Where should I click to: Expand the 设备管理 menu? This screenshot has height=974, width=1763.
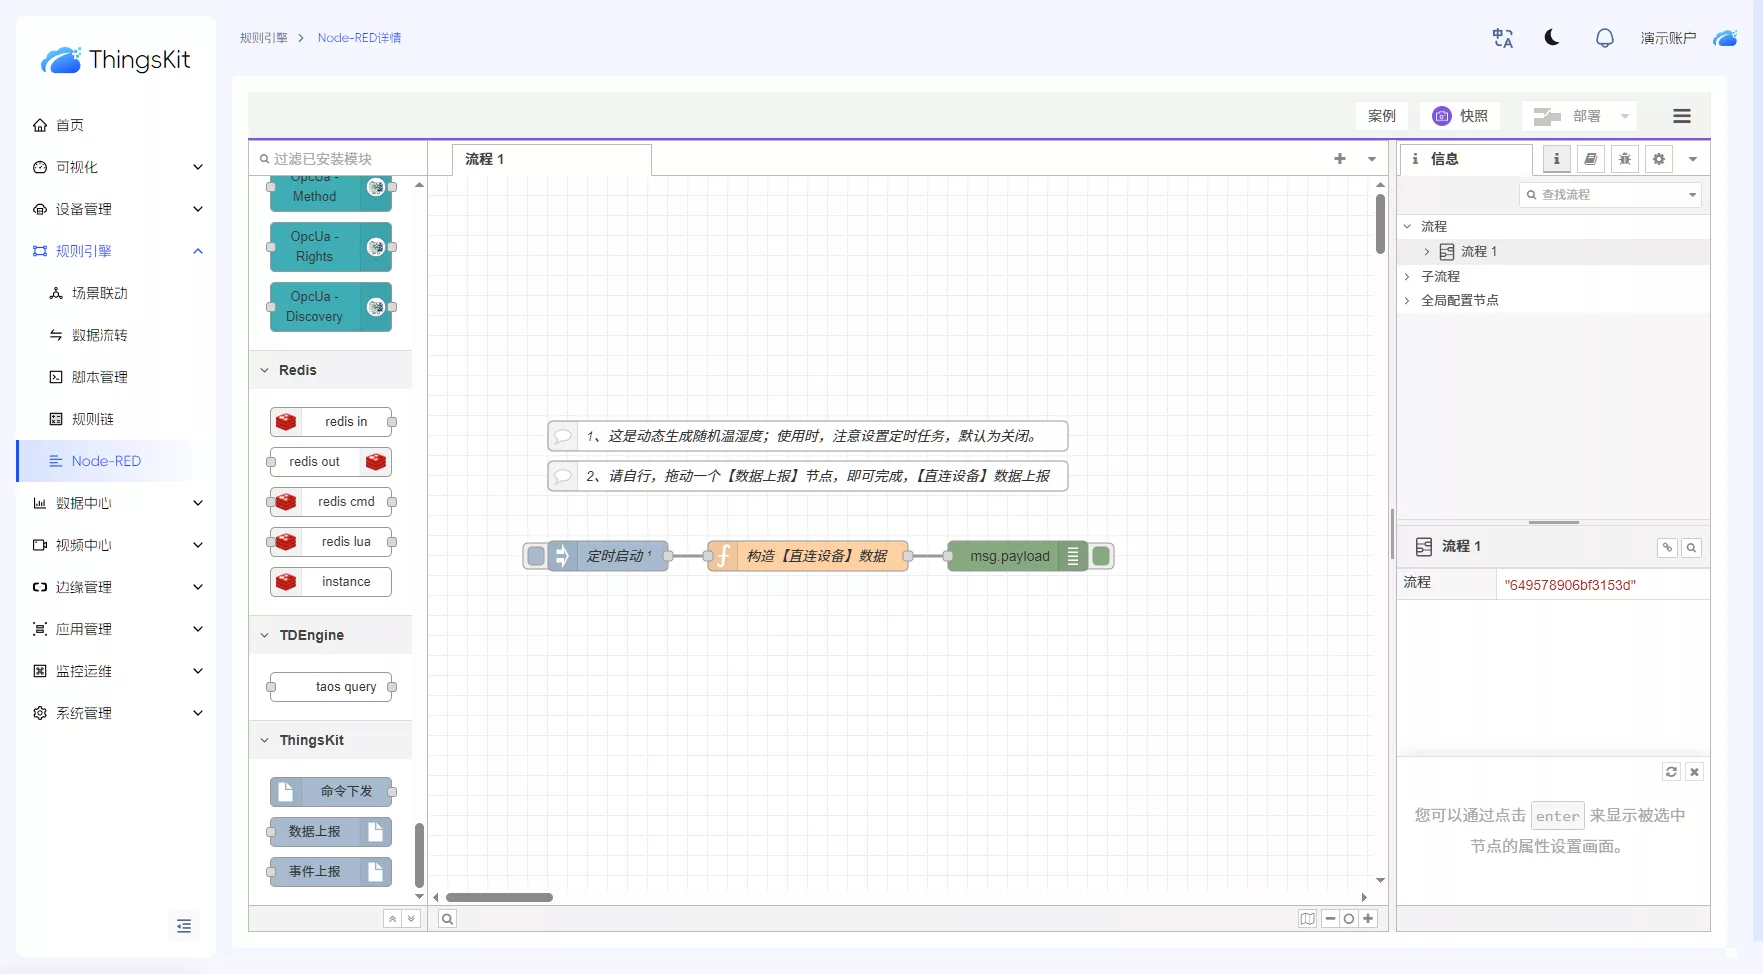click(x=116, y=209)
